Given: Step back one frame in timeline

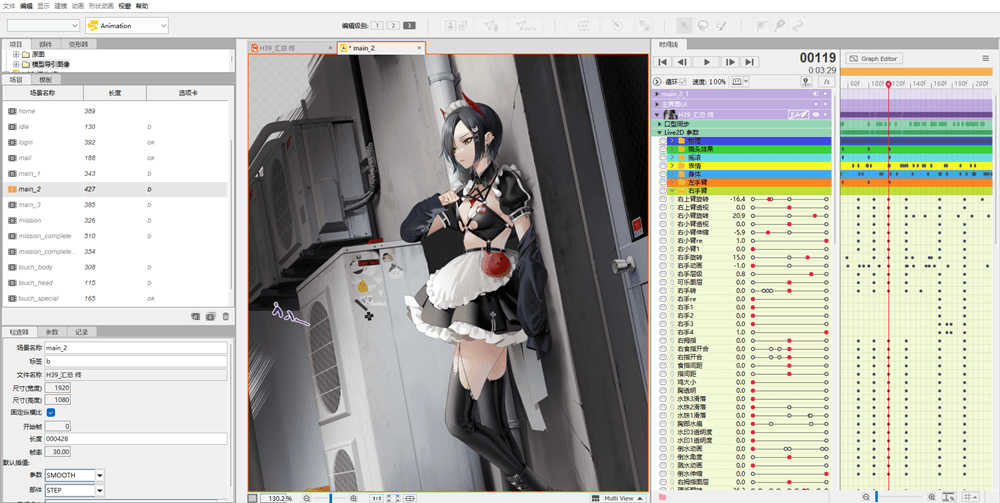Looking at the screenshot, I should coord(682,62).
